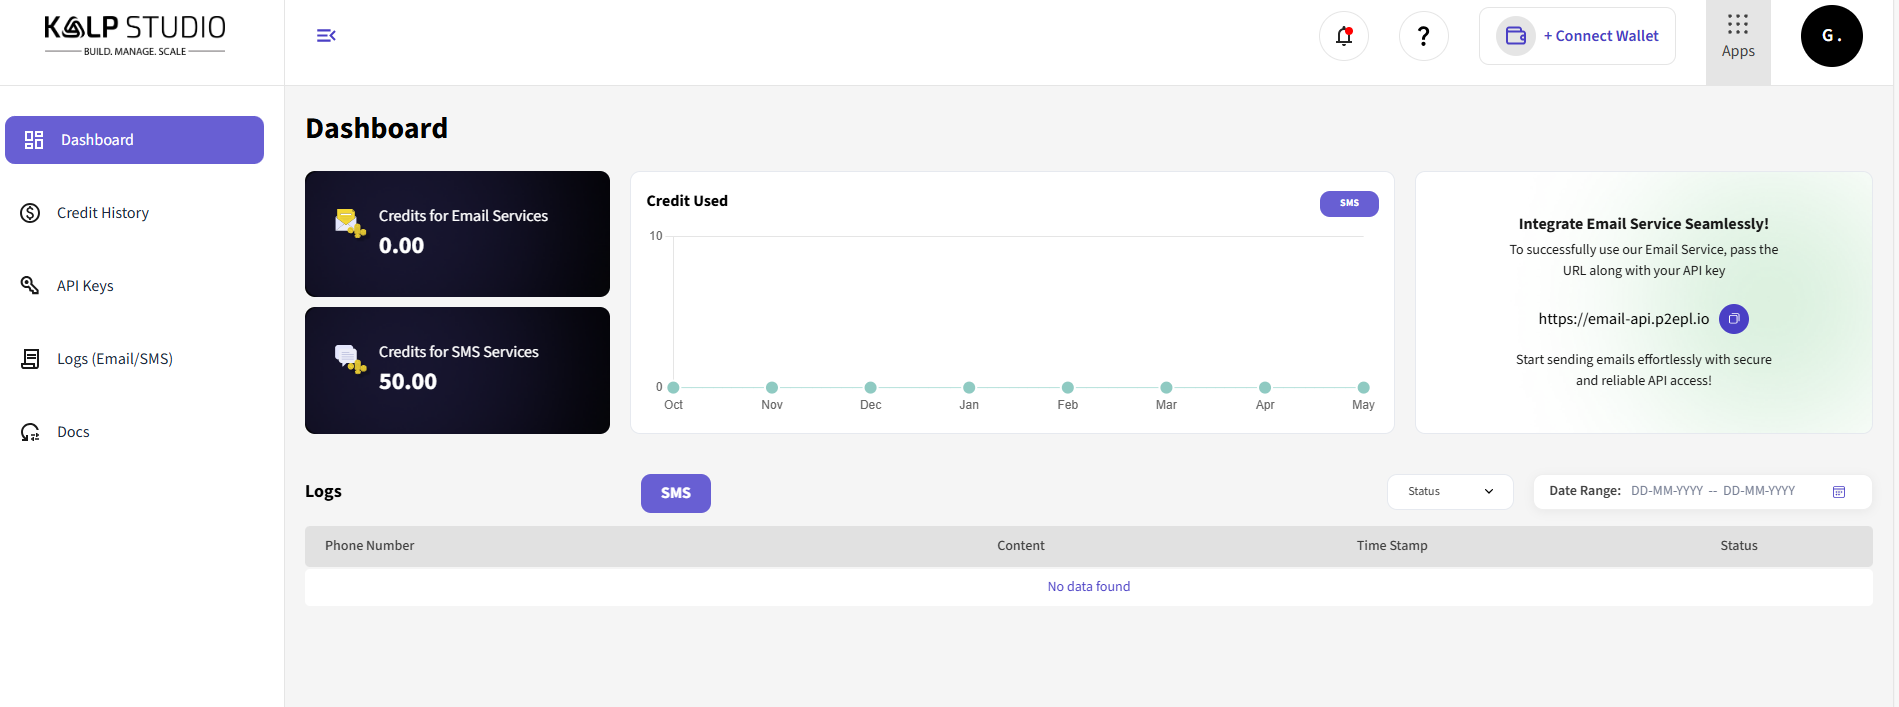Open the date range calendar icon

coord(1838,492)
